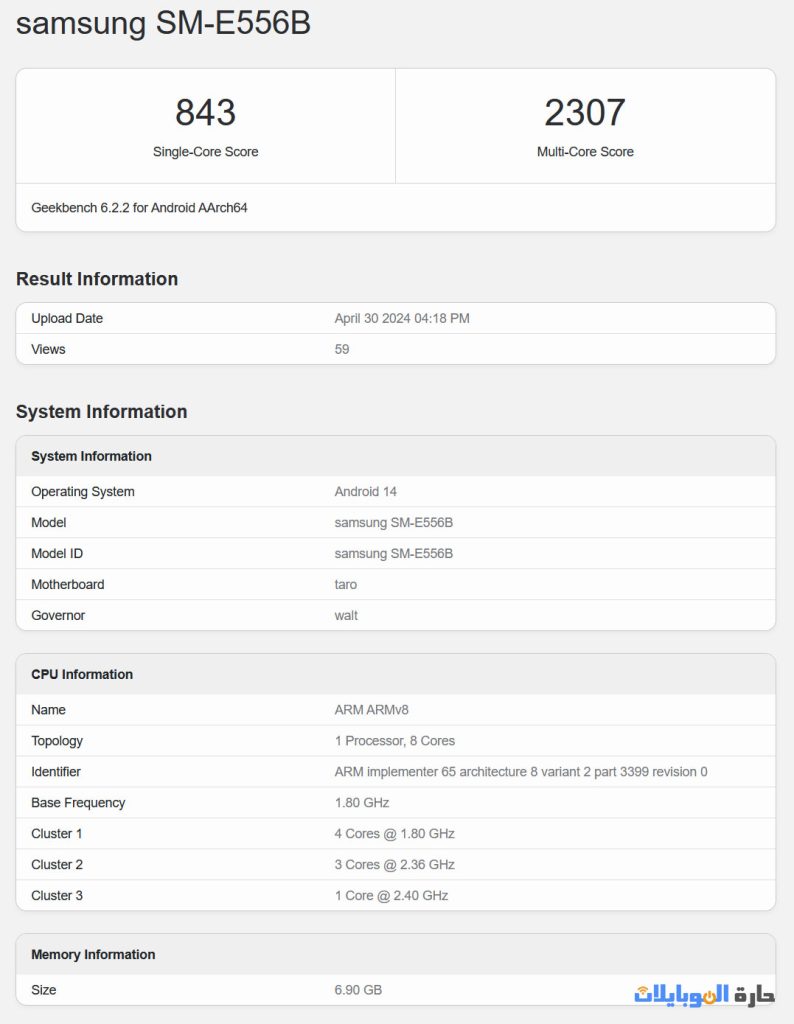The height and width of the screenshot is (1024, 794).
Task: Click the CPU Information table header
Action: [82, 674]
